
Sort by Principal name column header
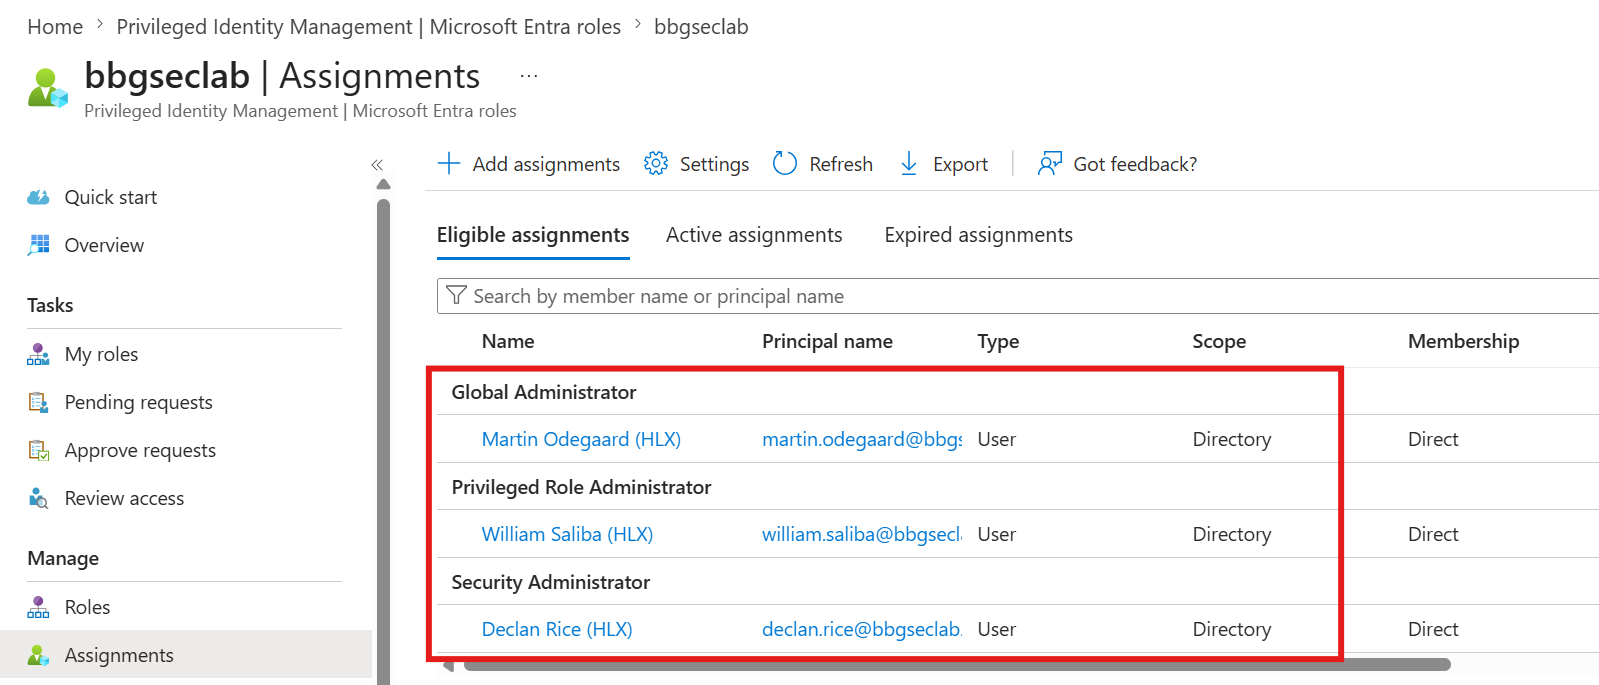tap(827, 341)
